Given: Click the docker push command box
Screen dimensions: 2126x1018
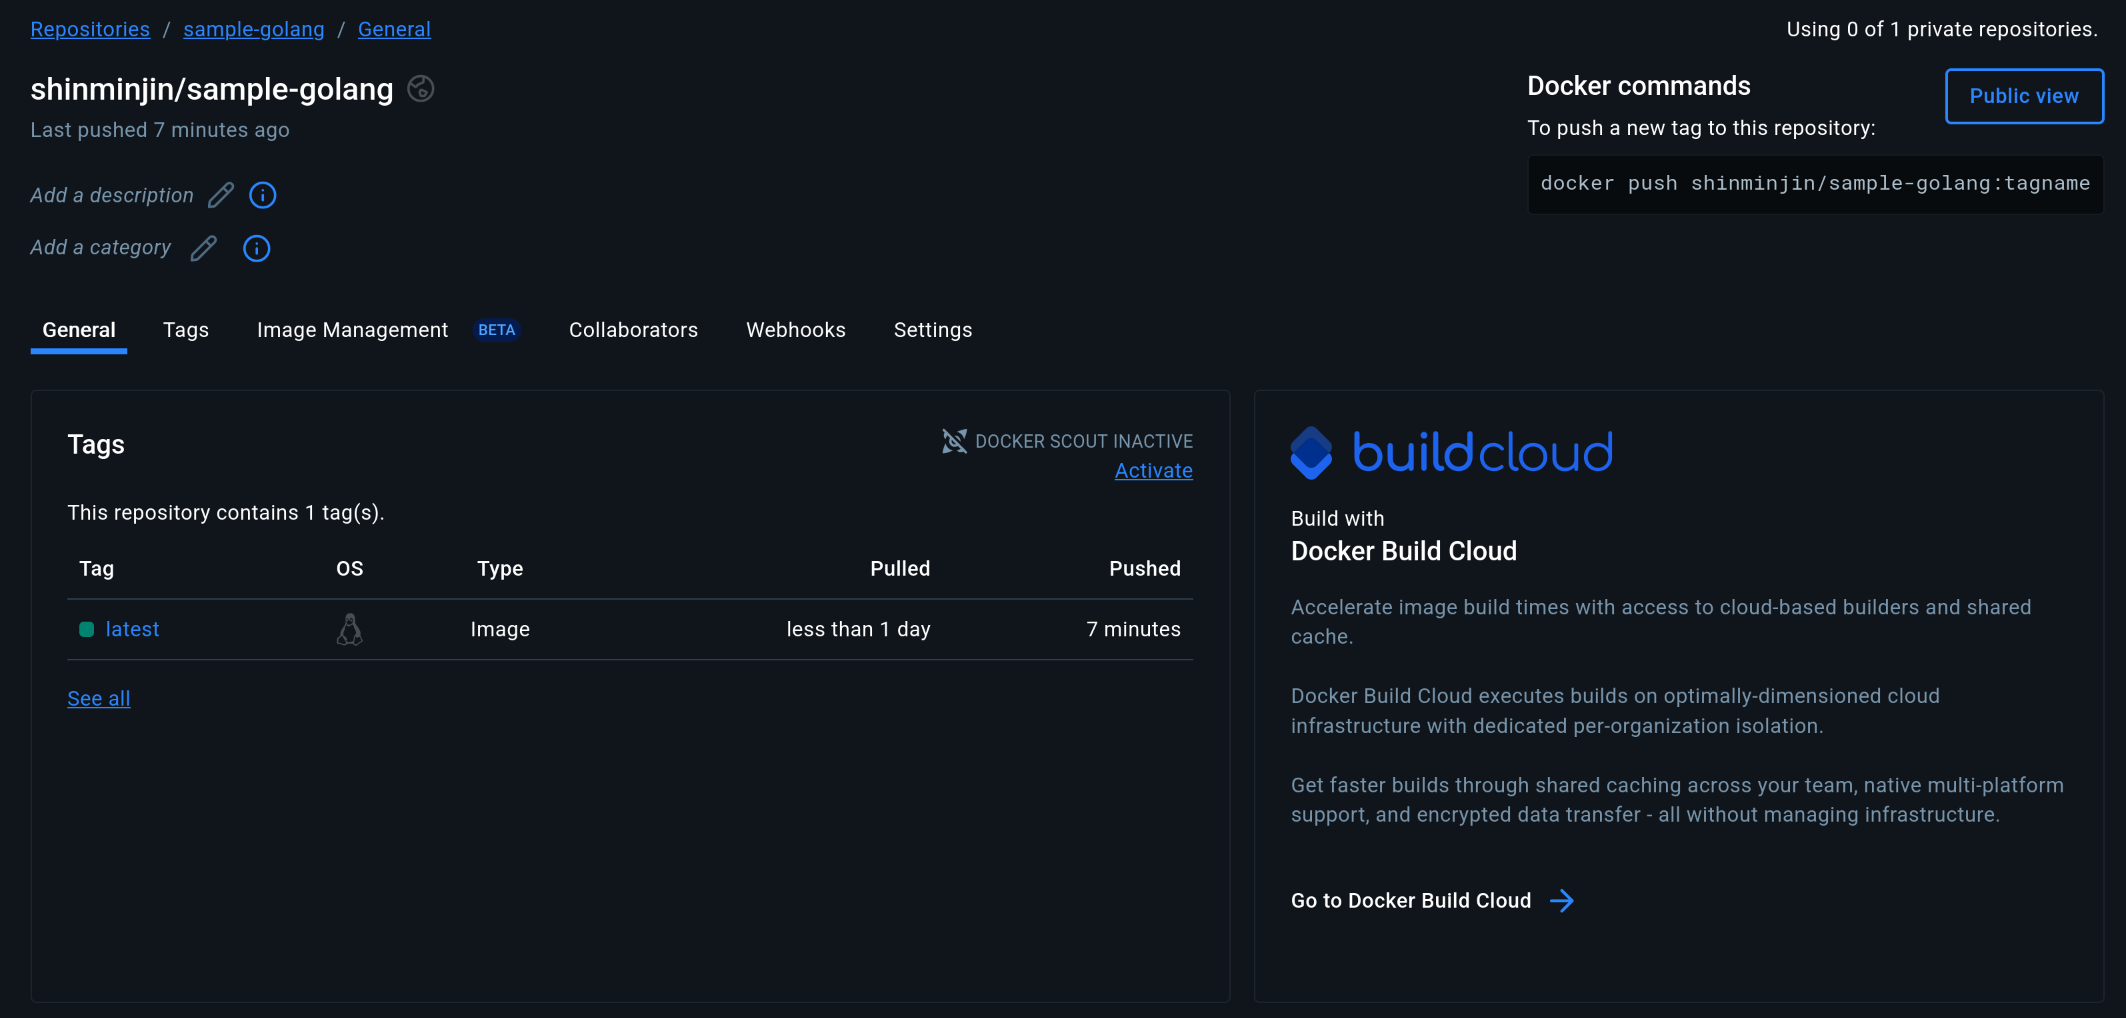Looking at the screenshot, I should click(x=1816, y=184).
